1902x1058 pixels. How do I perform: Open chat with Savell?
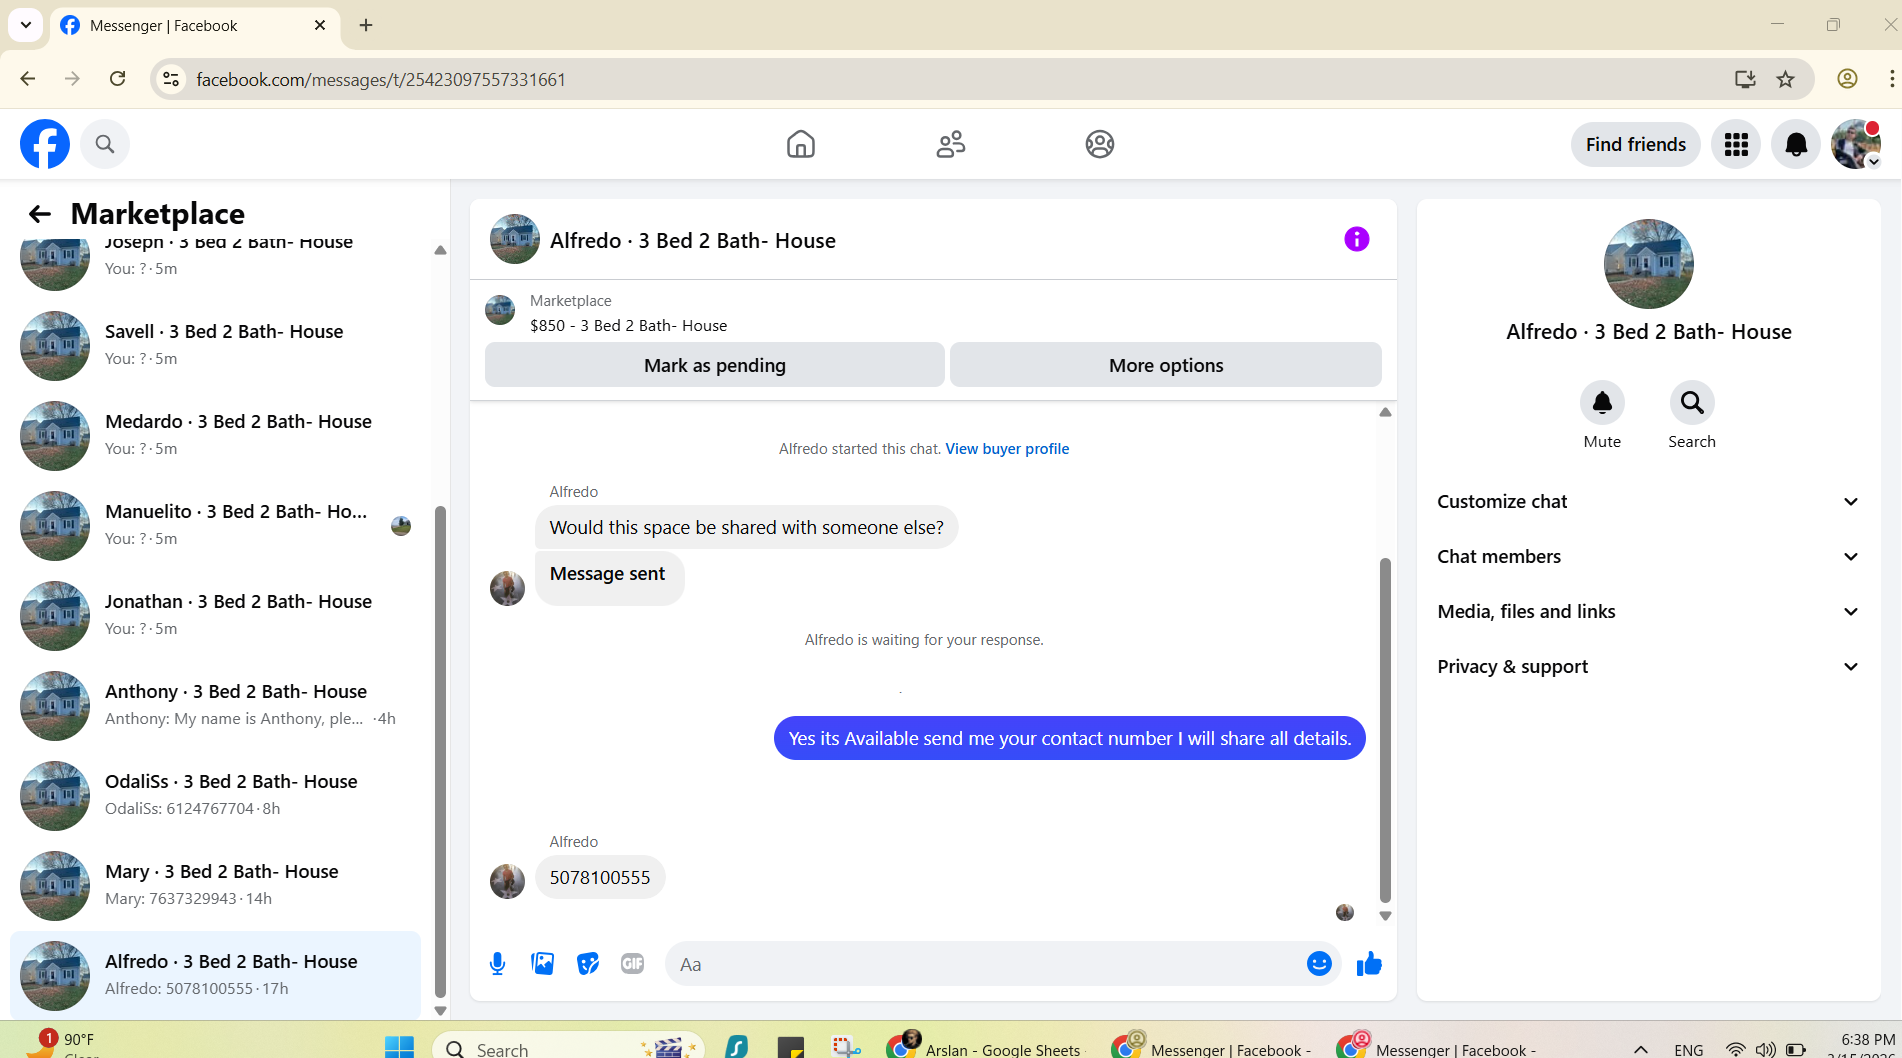tap(215, 345)
